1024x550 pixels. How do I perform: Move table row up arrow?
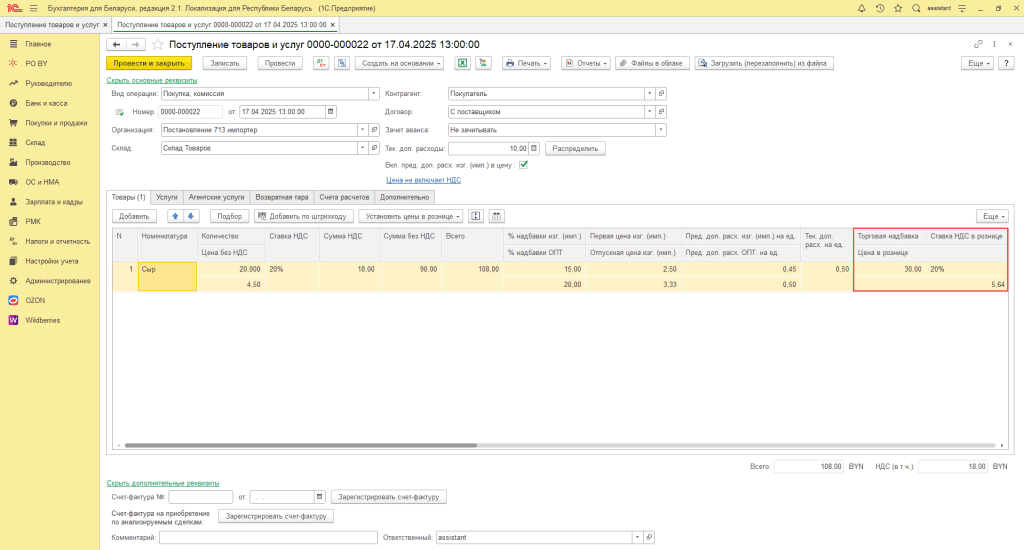(x=175, y=216)
